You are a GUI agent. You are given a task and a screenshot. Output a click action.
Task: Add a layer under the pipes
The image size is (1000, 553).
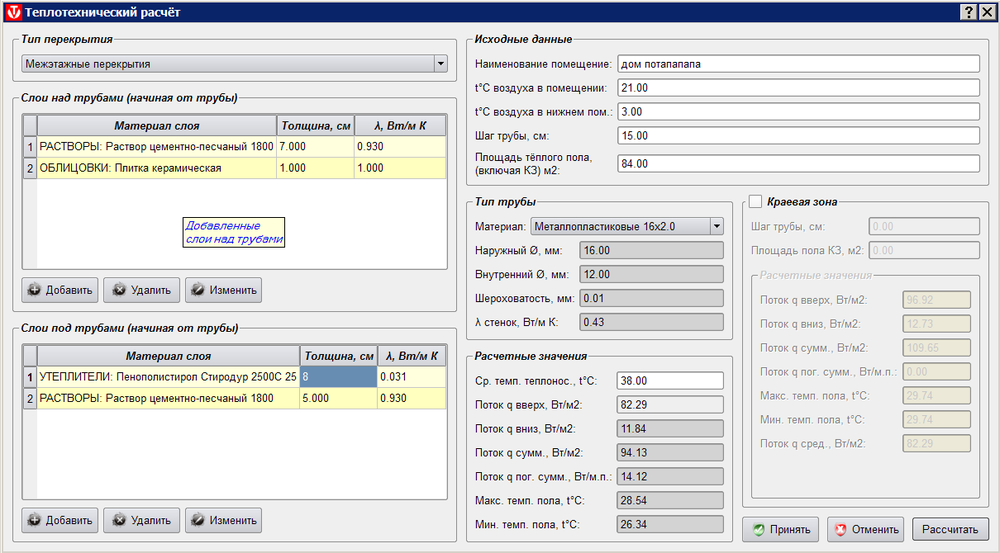[60, 521]
